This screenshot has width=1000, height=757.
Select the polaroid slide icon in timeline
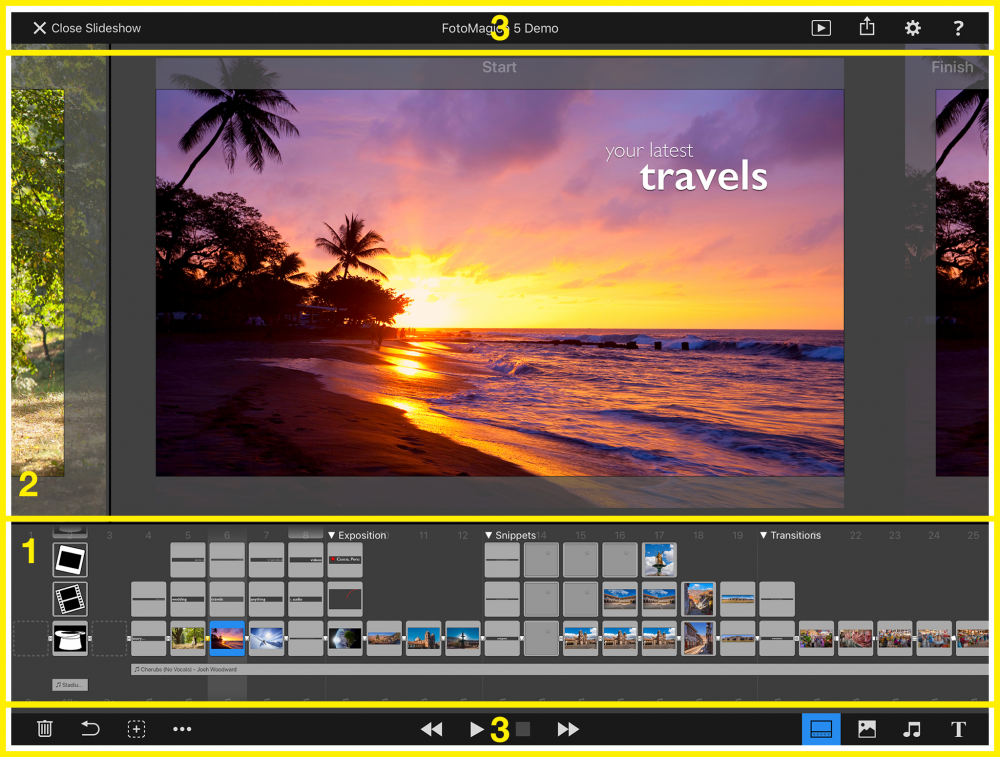[70, 560]
